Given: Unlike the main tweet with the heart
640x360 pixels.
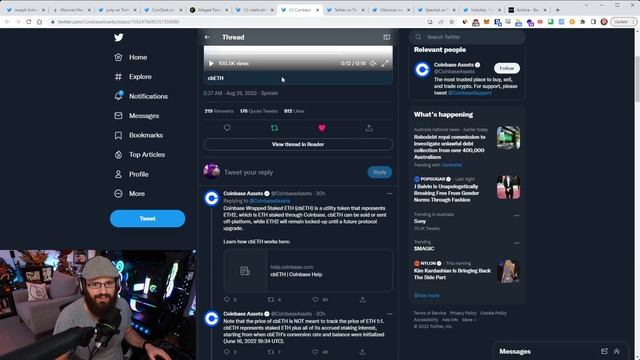Looking at the screenshot, I should [x=322, y=128].
